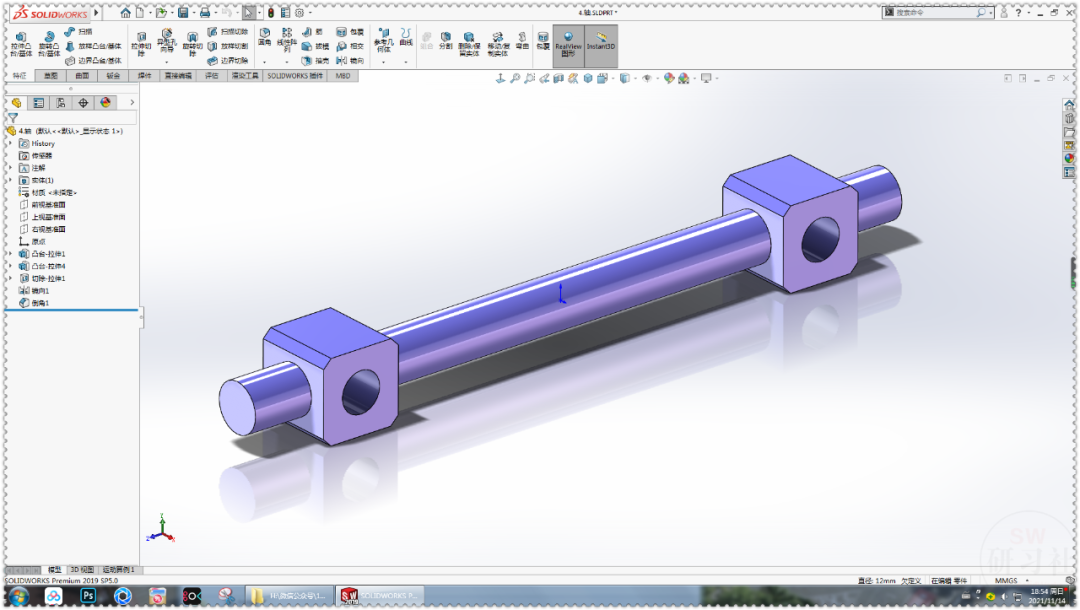
Task: Select the 旋转凸台/基体 (Revolved Boss) tool
Action: point(48,42)
